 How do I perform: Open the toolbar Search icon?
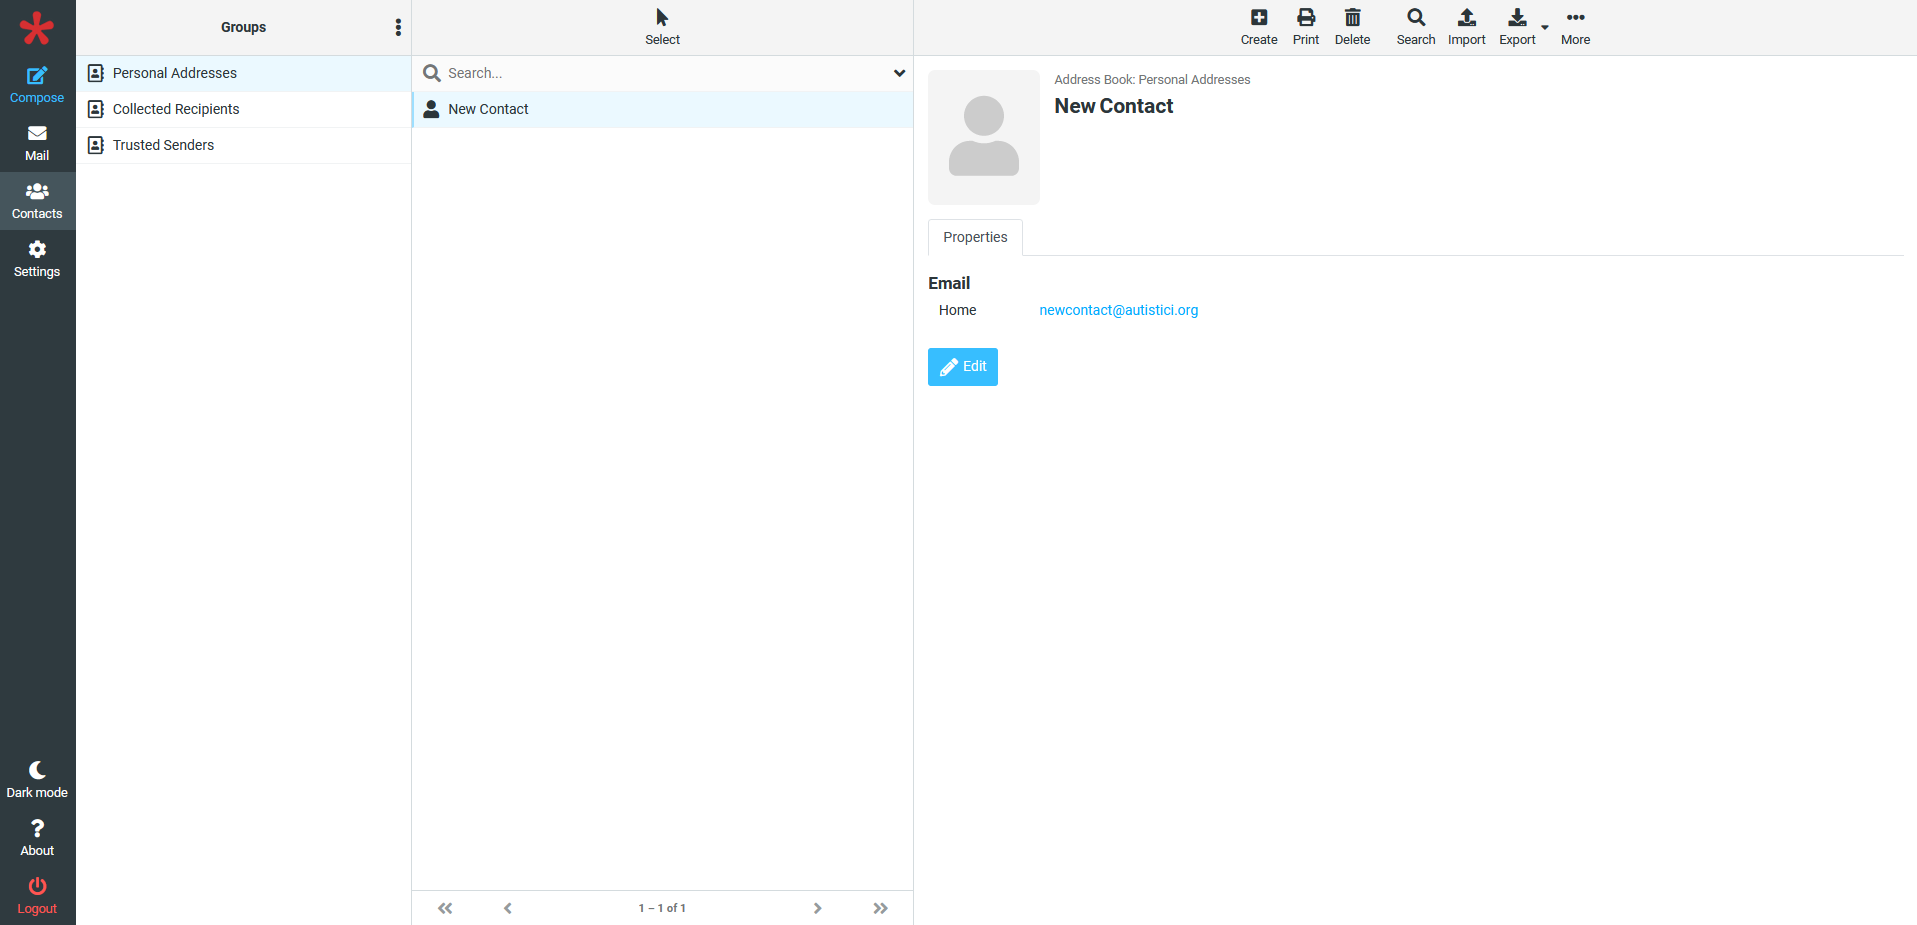tap(1415, 18)
